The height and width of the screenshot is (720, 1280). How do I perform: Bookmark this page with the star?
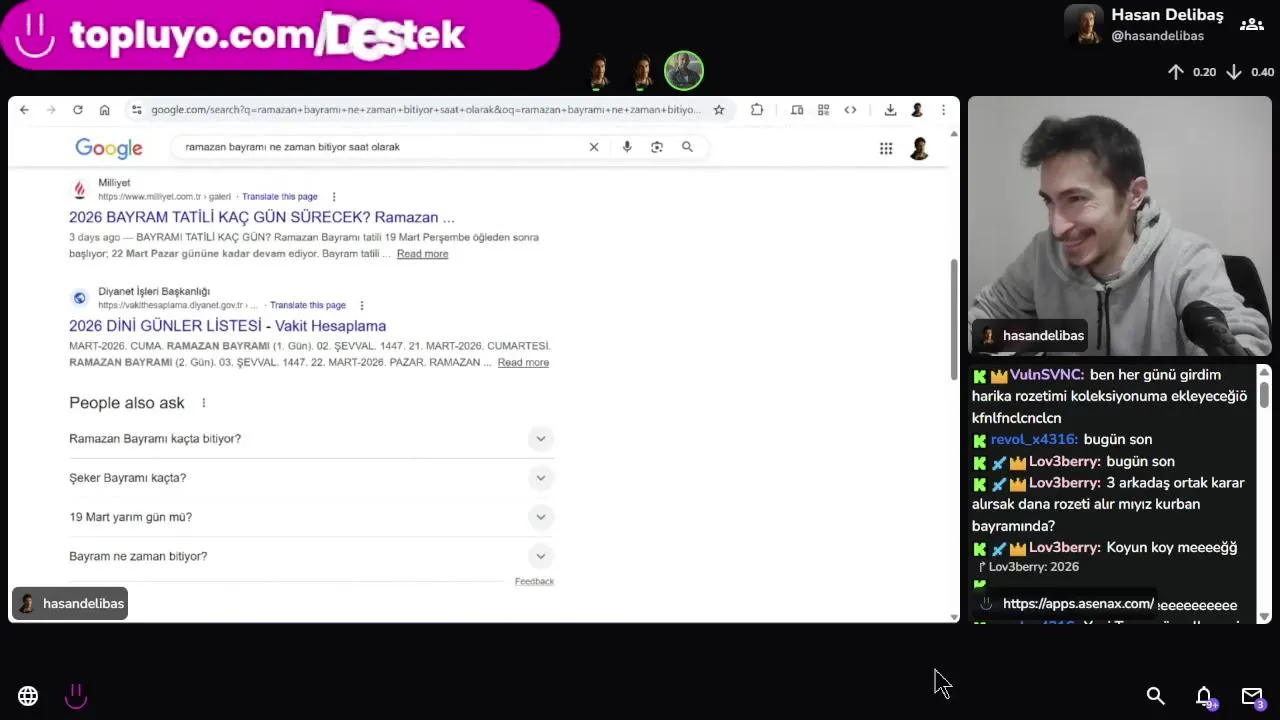coord(718,110)
